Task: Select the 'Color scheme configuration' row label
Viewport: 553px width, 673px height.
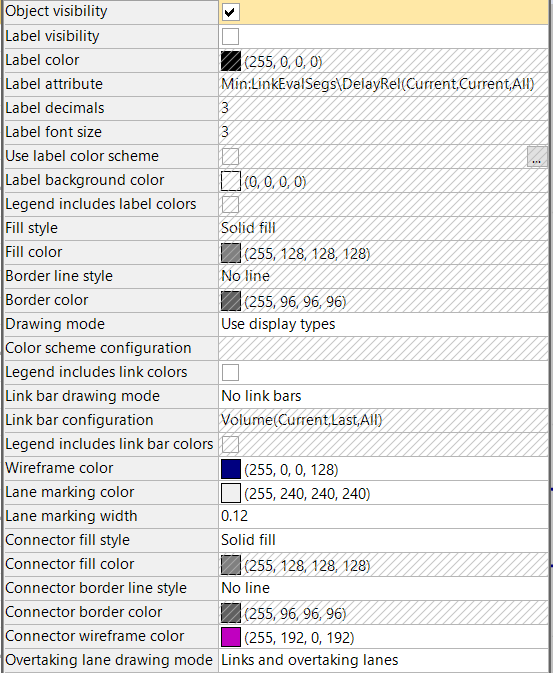Action: click(x=98, y=349)
